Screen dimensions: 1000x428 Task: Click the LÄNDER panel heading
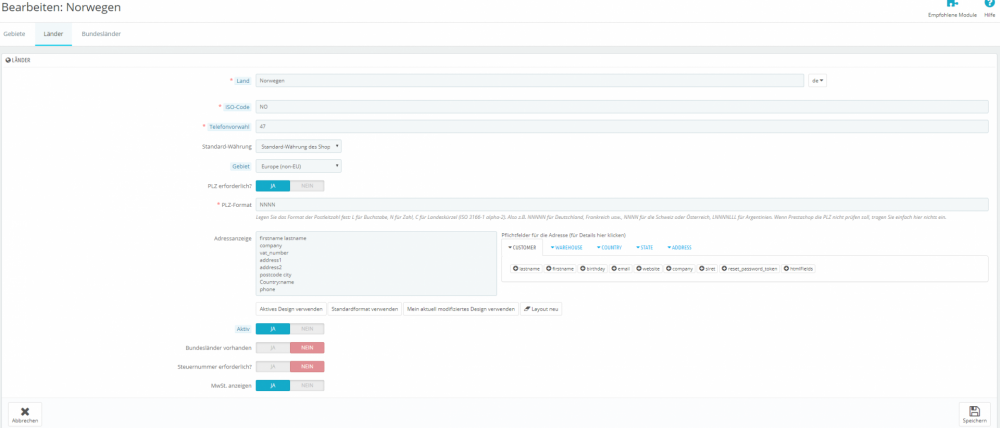(x=18, y=60)
